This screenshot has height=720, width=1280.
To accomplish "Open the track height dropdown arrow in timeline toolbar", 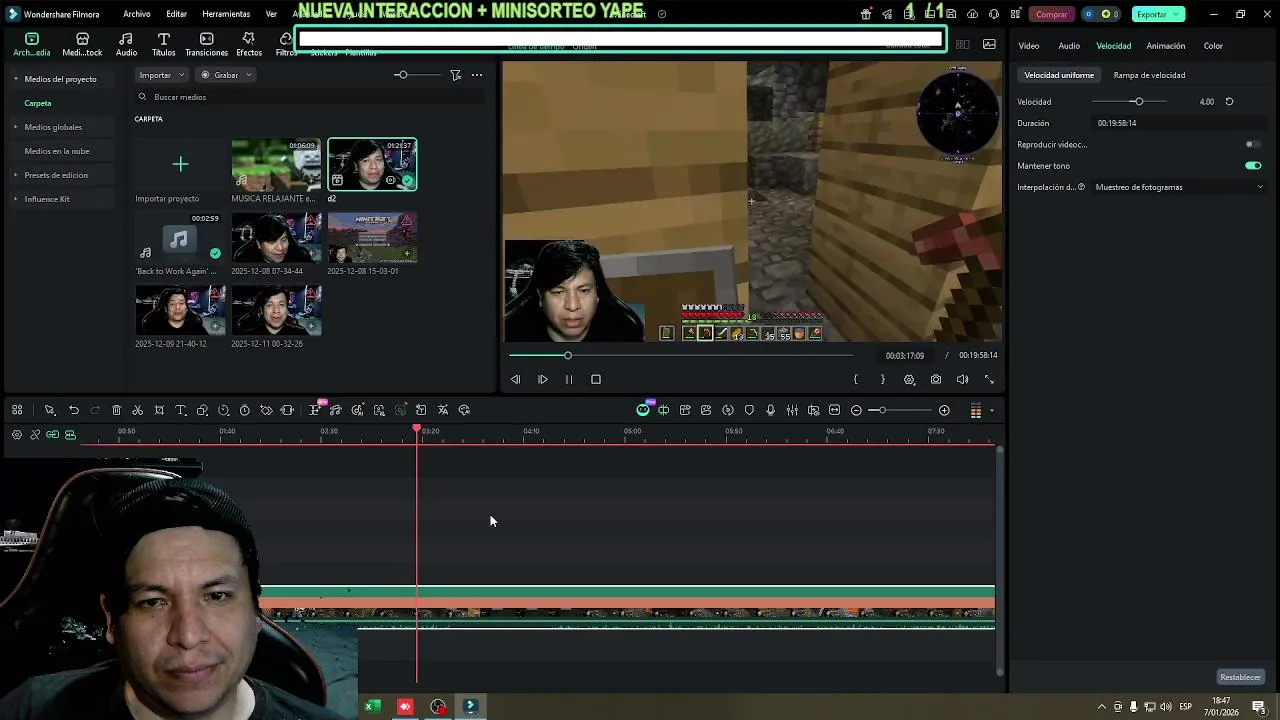I will (x=992, y=410).
